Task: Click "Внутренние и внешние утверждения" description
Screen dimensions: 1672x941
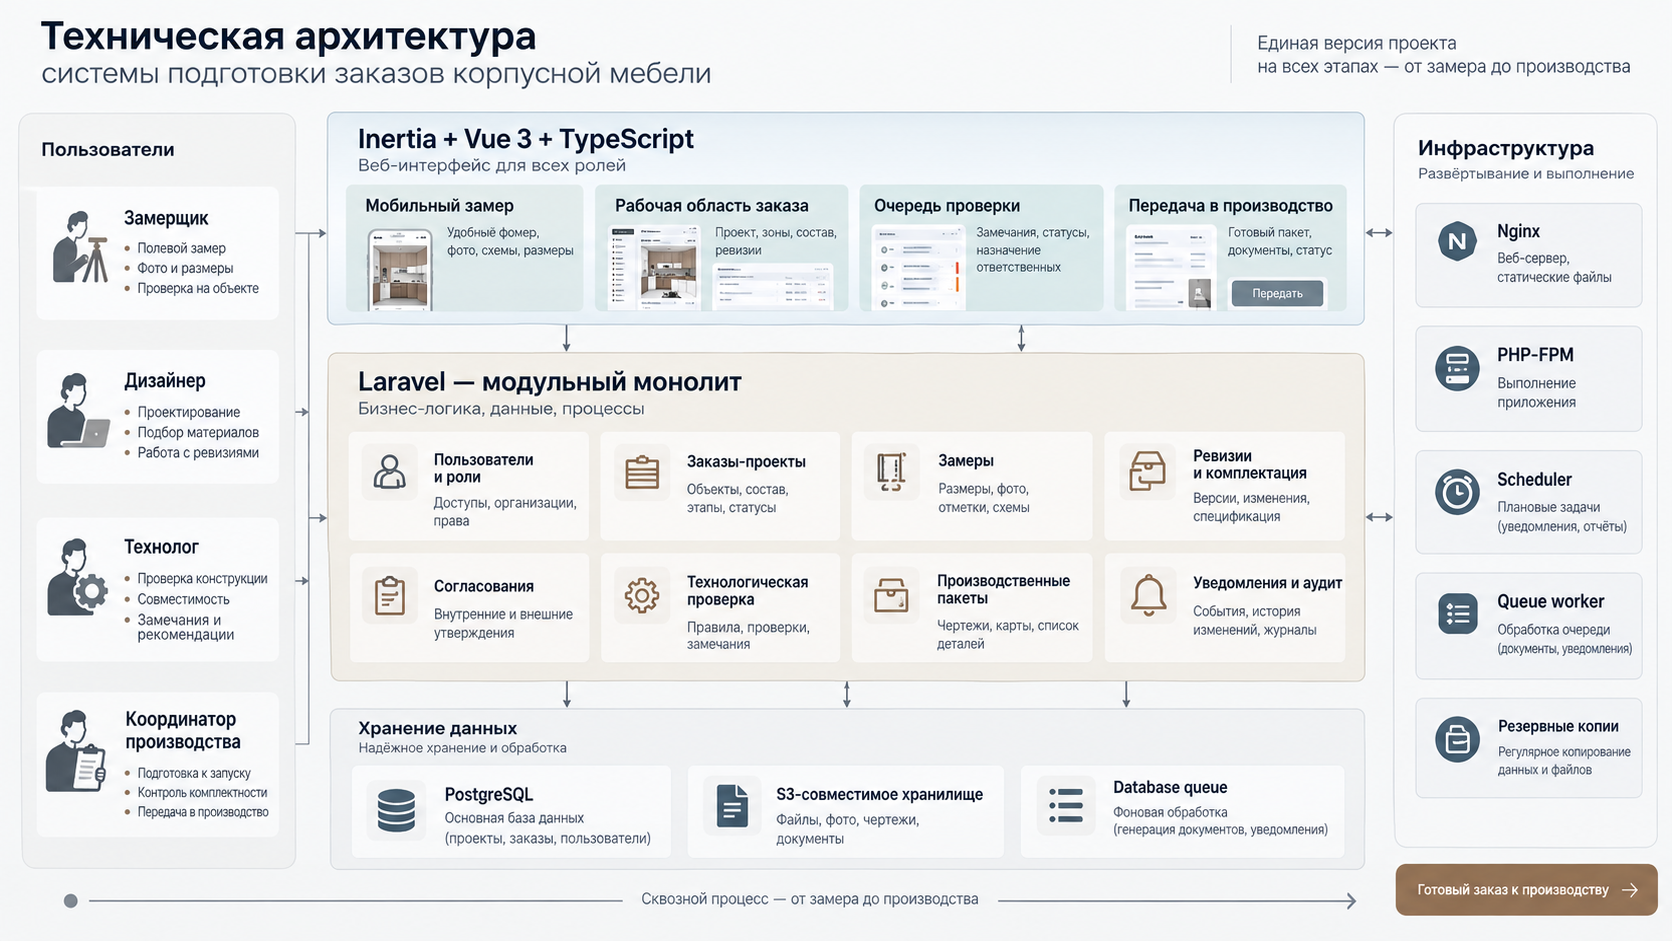Action: (503, 623)
